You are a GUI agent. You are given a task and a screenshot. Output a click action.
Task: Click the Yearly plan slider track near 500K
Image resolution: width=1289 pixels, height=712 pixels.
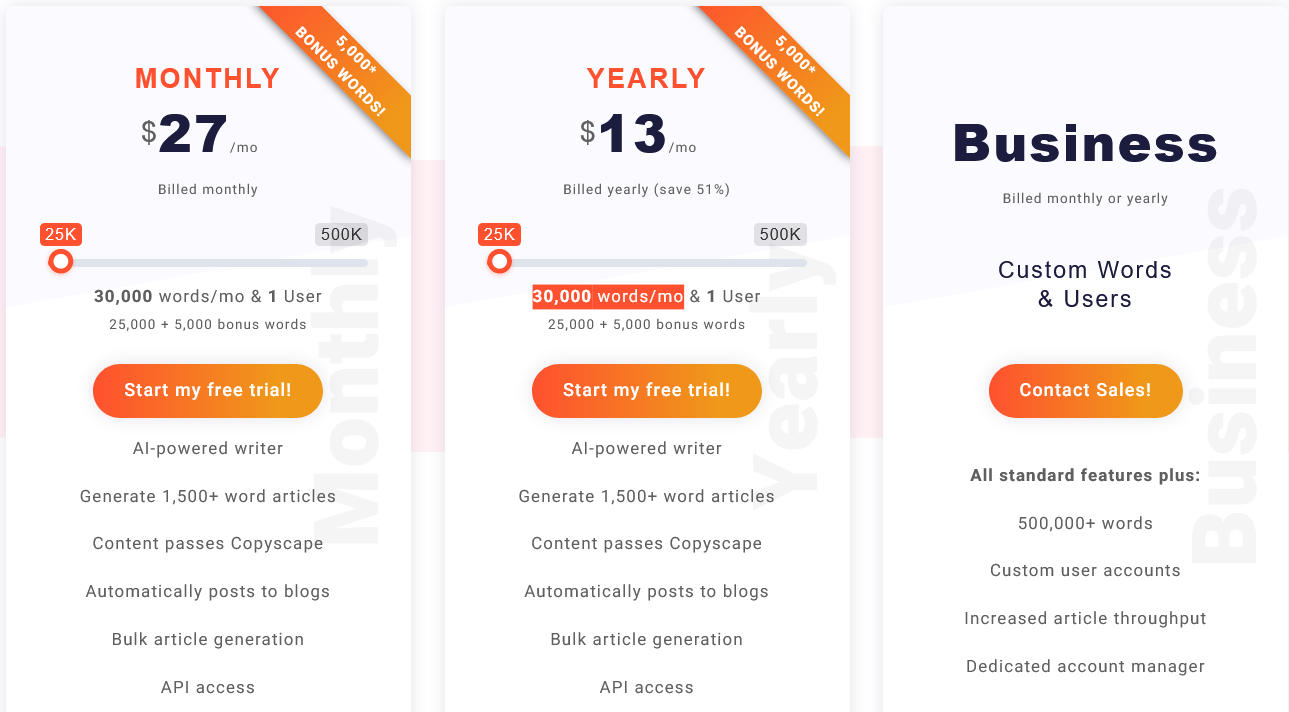(794, 263)
